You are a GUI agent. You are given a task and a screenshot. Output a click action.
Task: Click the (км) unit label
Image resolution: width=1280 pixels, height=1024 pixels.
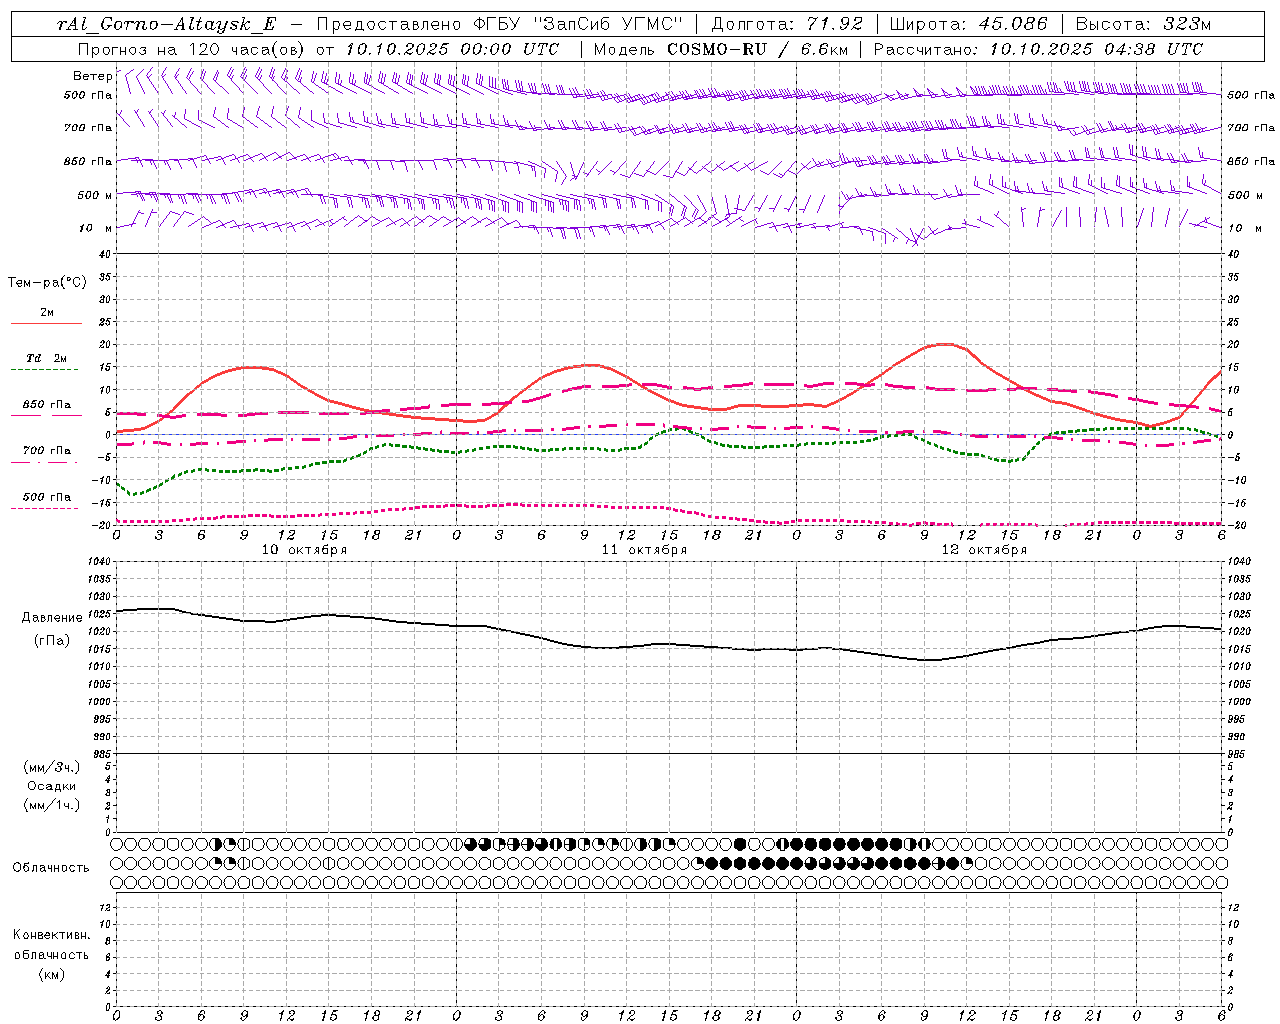pos(52,974)
